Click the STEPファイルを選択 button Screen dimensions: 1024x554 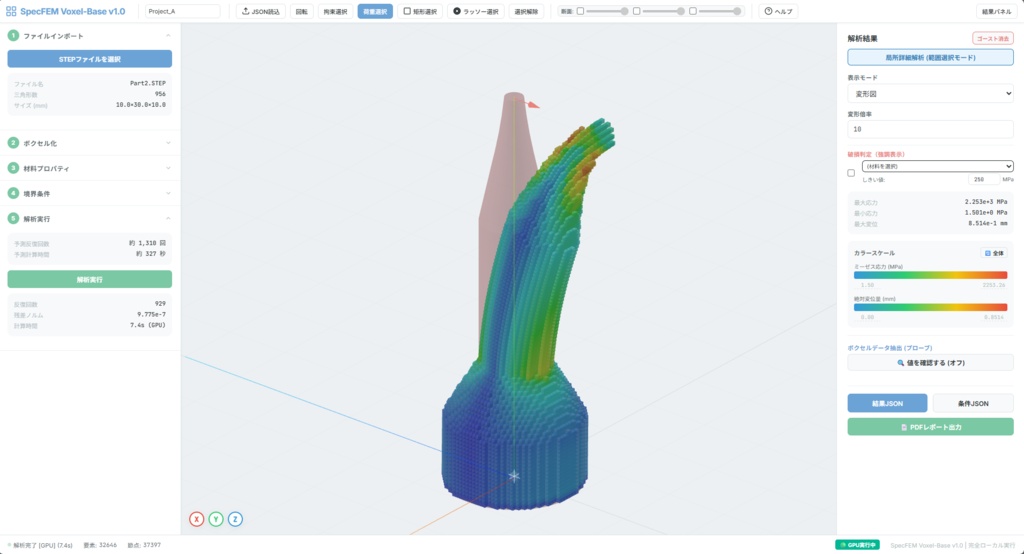(x=89, y=59)
